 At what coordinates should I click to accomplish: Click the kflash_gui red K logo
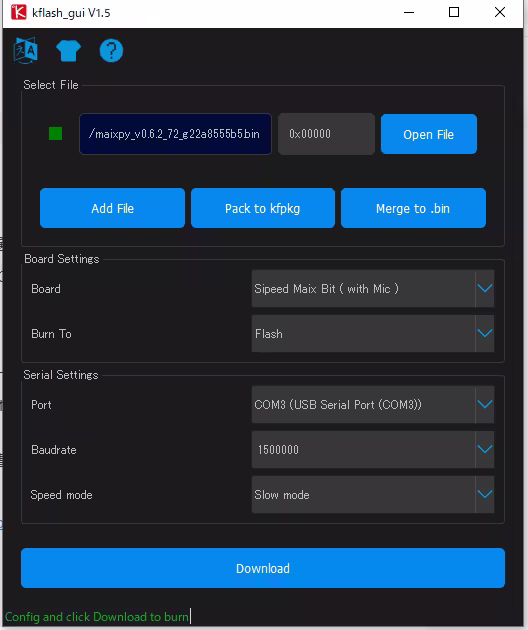tap(18, 12)
